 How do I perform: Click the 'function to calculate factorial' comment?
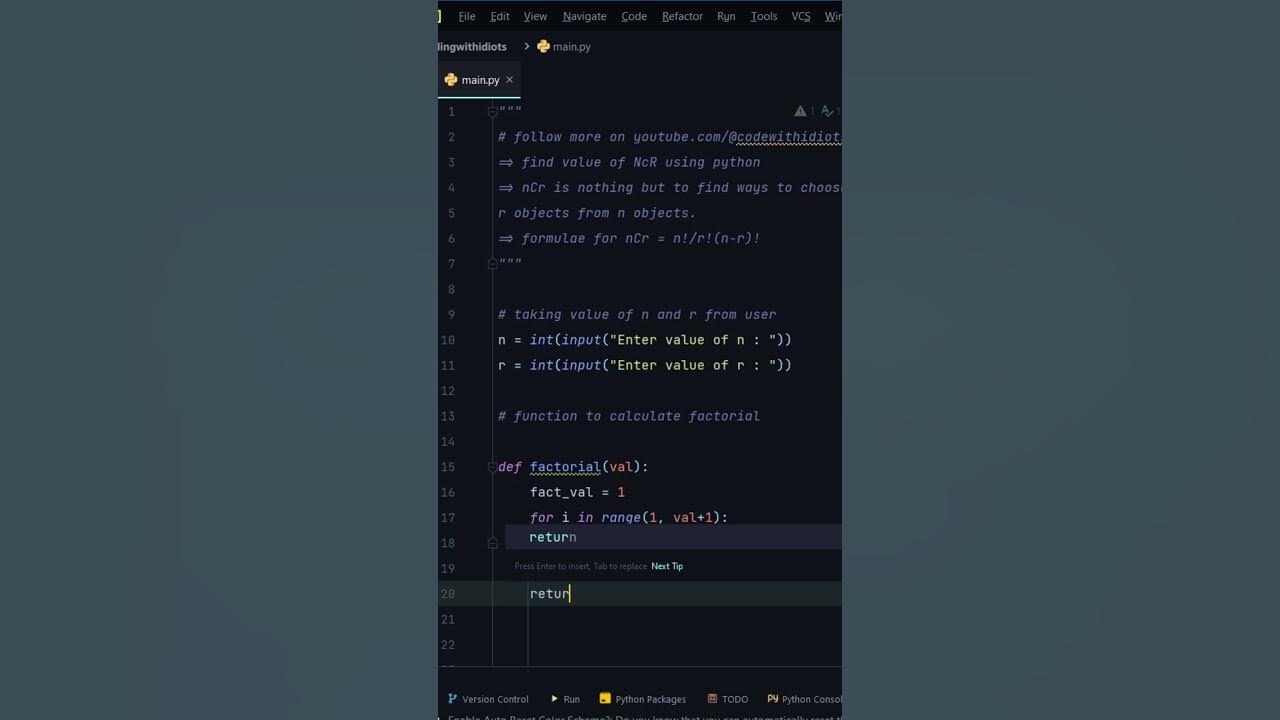point(629,416)
